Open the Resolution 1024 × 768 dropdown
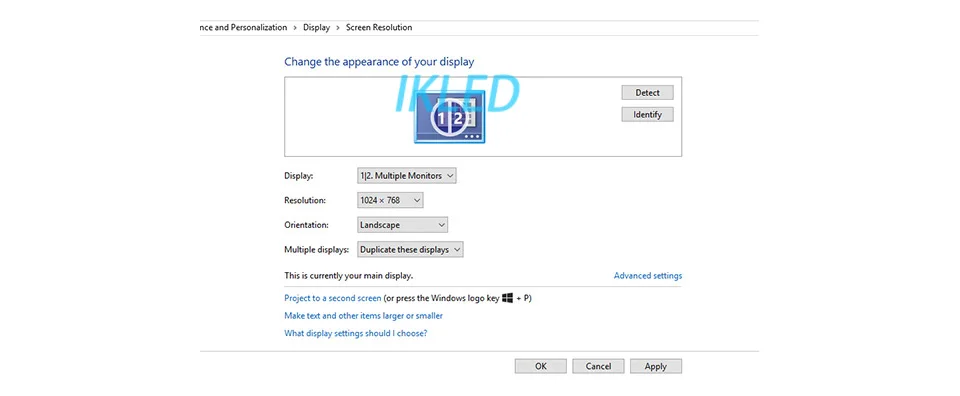 (x=390, y=200)
